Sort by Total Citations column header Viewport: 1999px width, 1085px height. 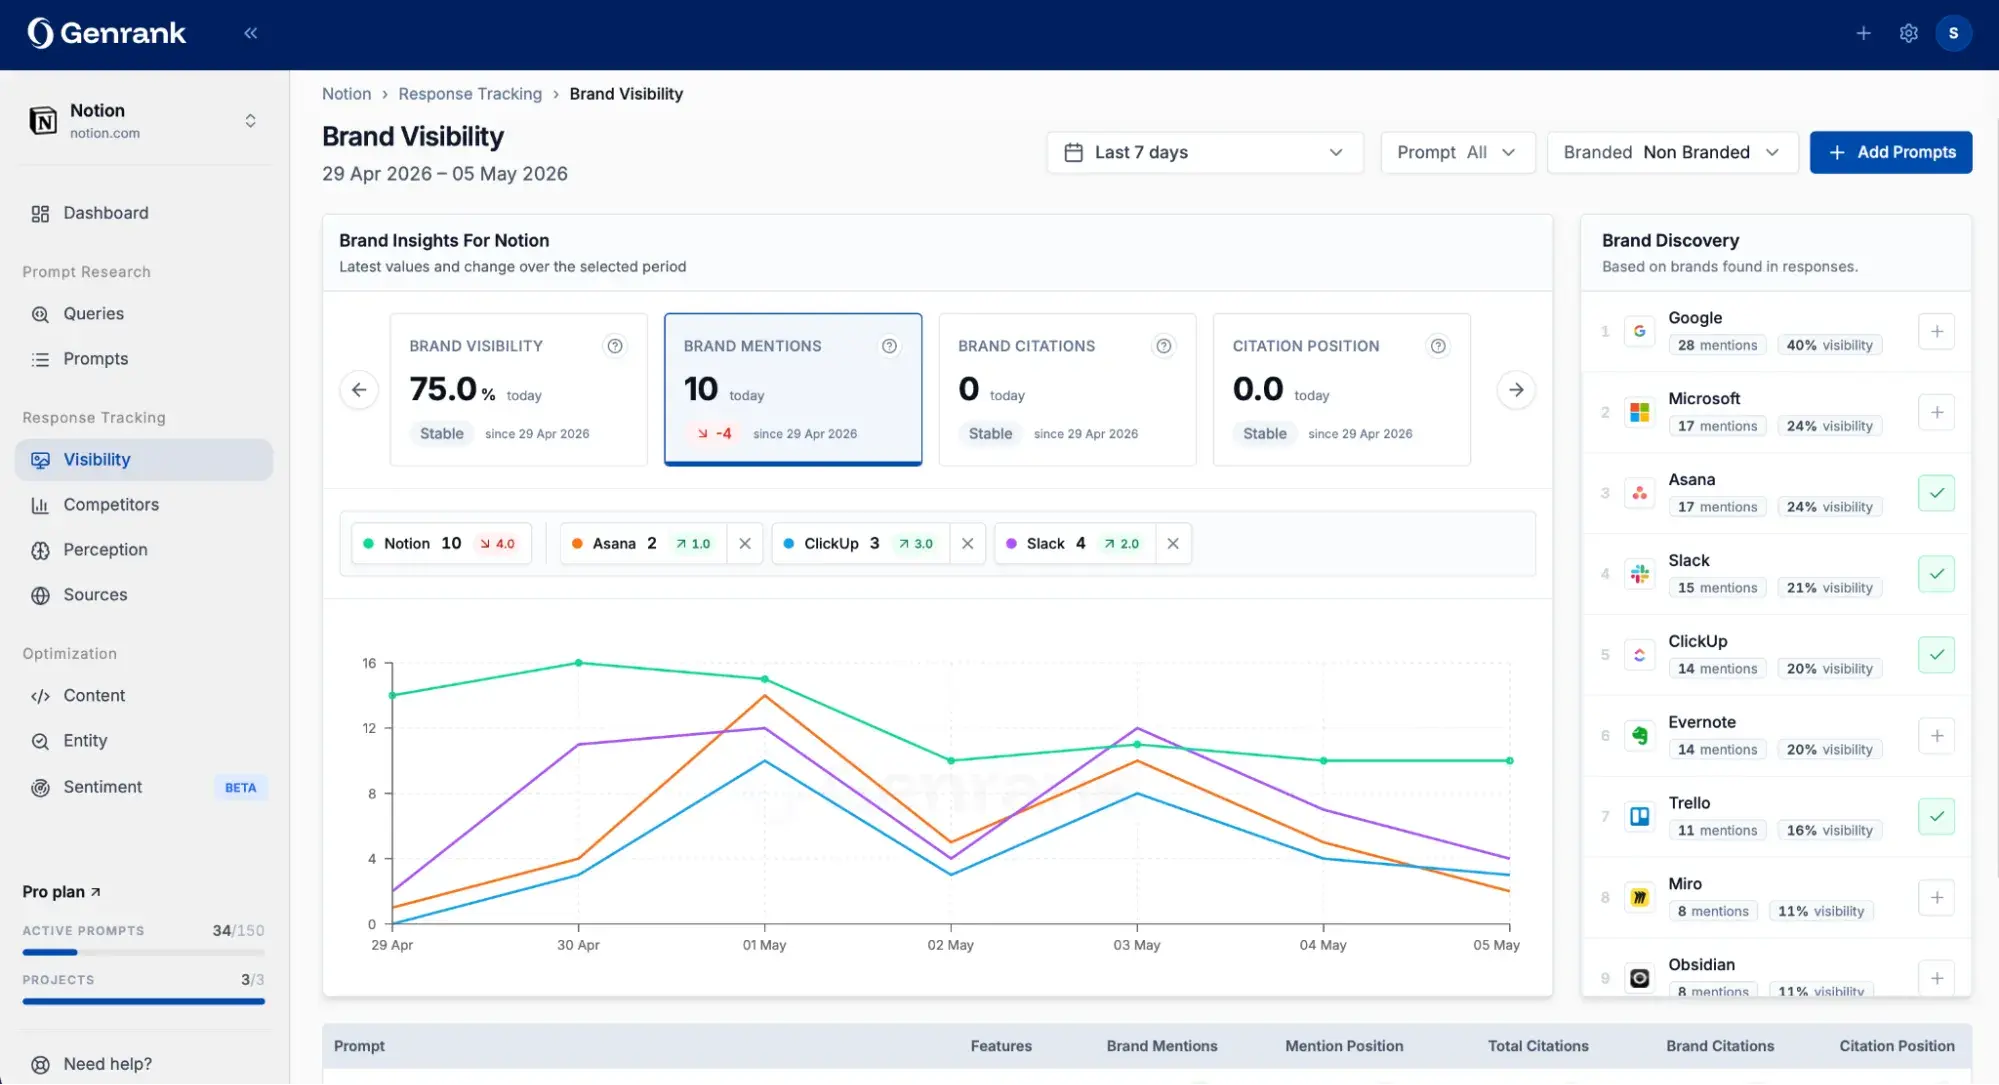[1538, 1046]
